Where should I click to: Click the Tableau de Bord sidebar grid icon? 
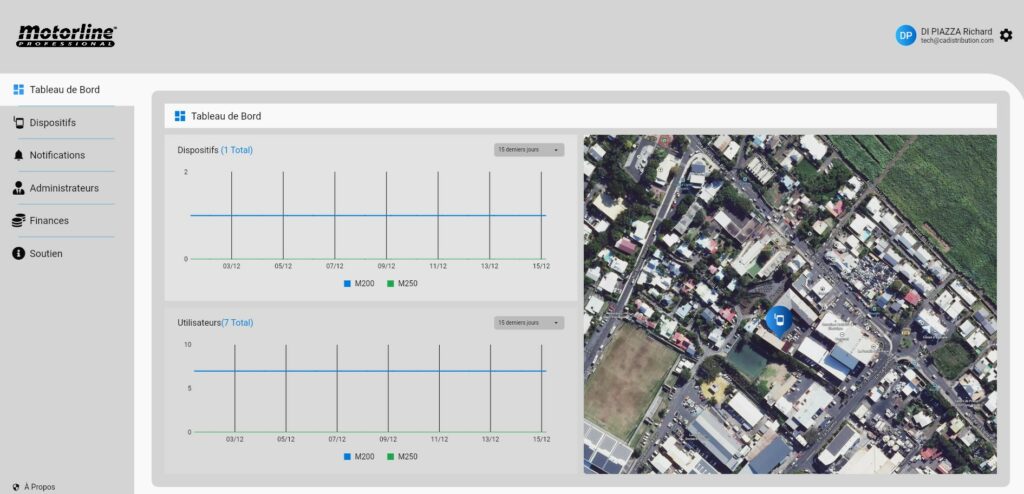[18, 90]
